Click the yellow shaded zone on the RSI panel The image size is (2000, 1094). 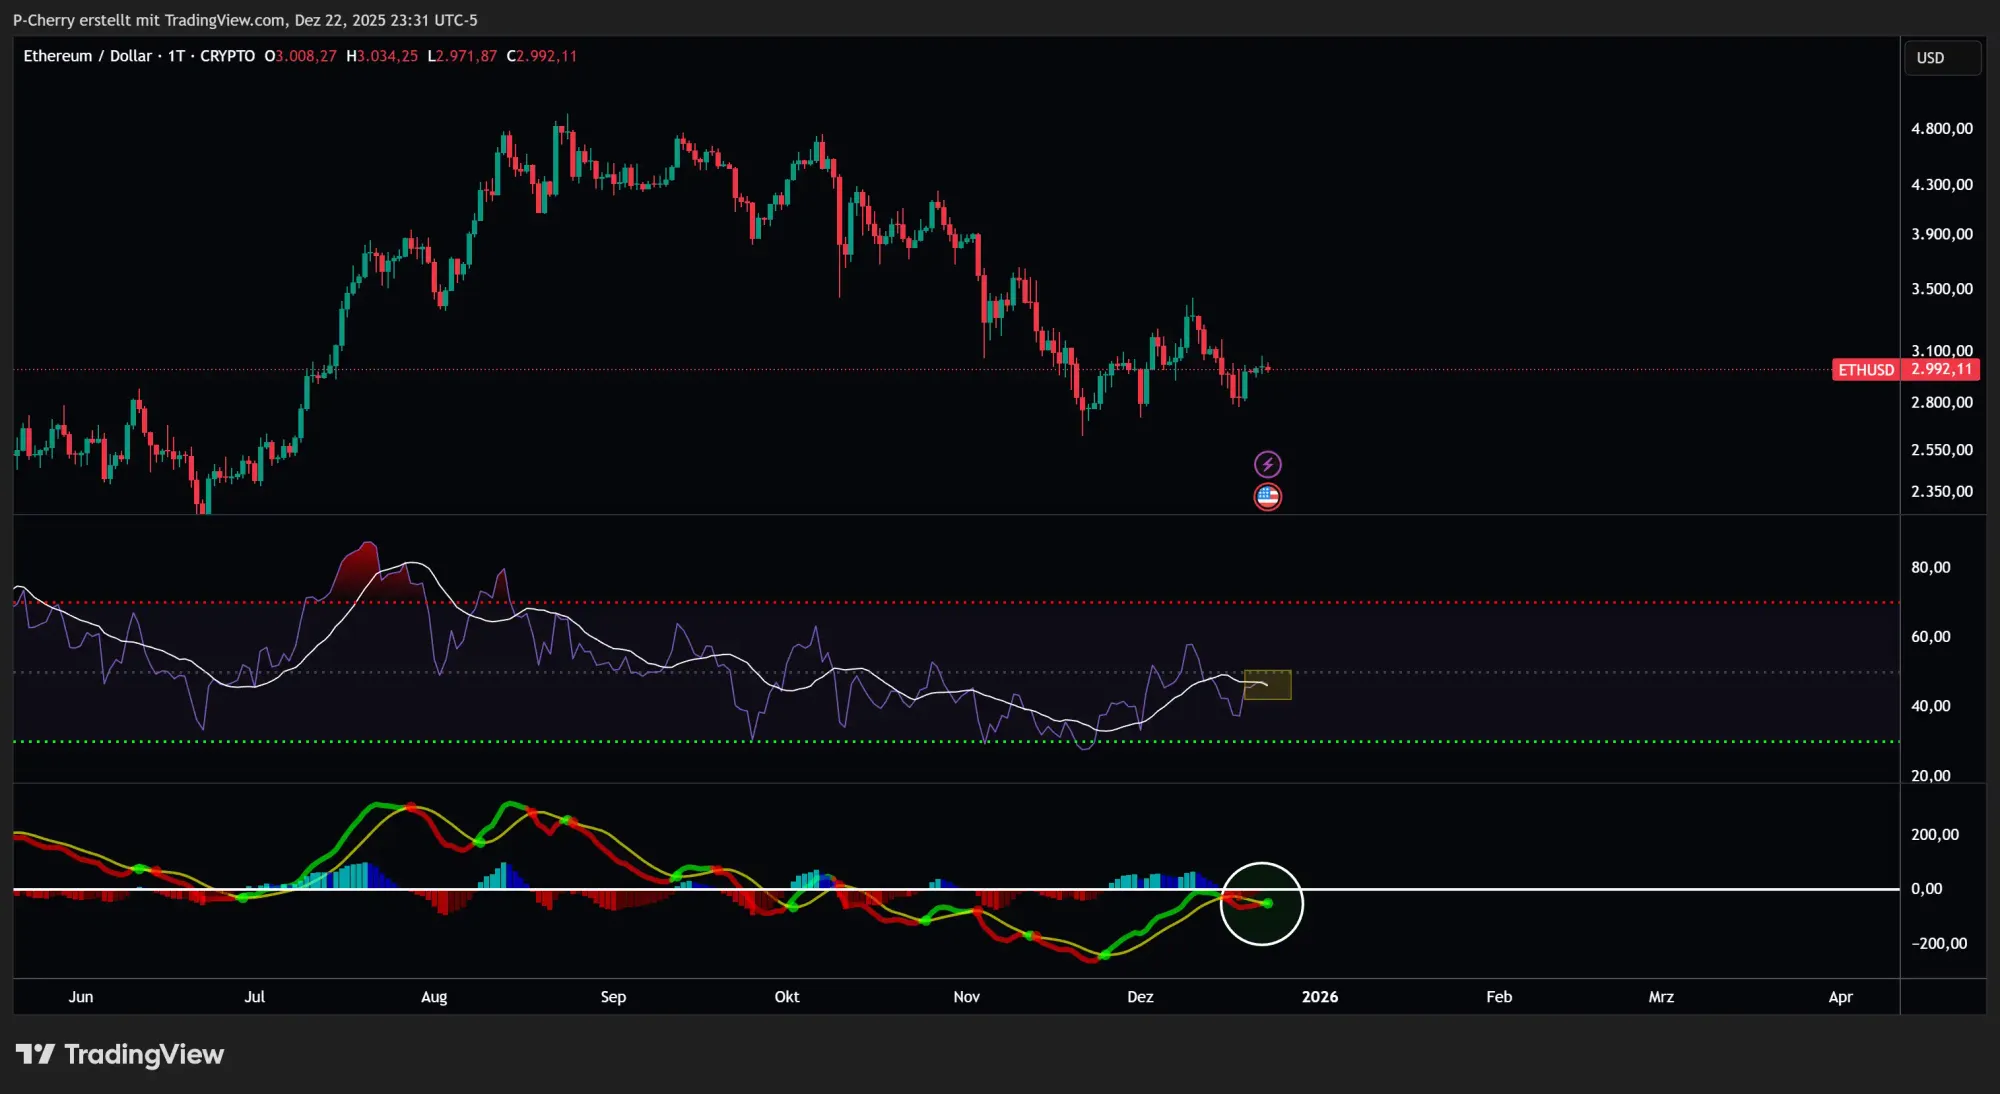point(1267,685)
